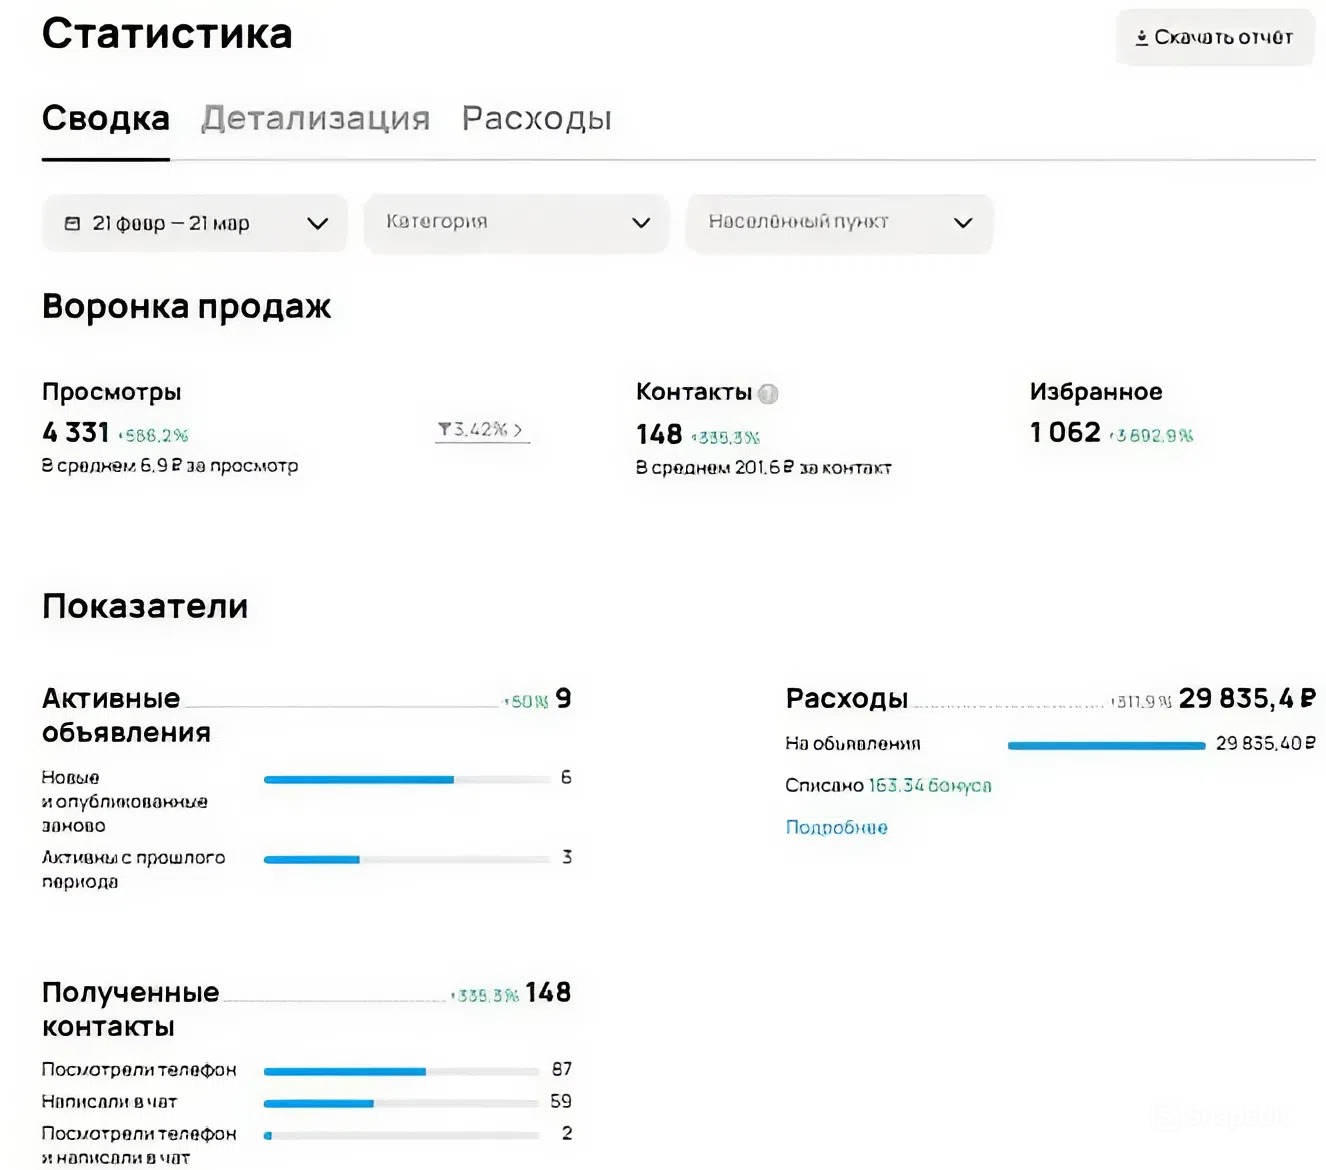Viewport: 1326px width, 1170px height.
Task: Click the info icon next to Контакты
Action: (x=768, y=393)
